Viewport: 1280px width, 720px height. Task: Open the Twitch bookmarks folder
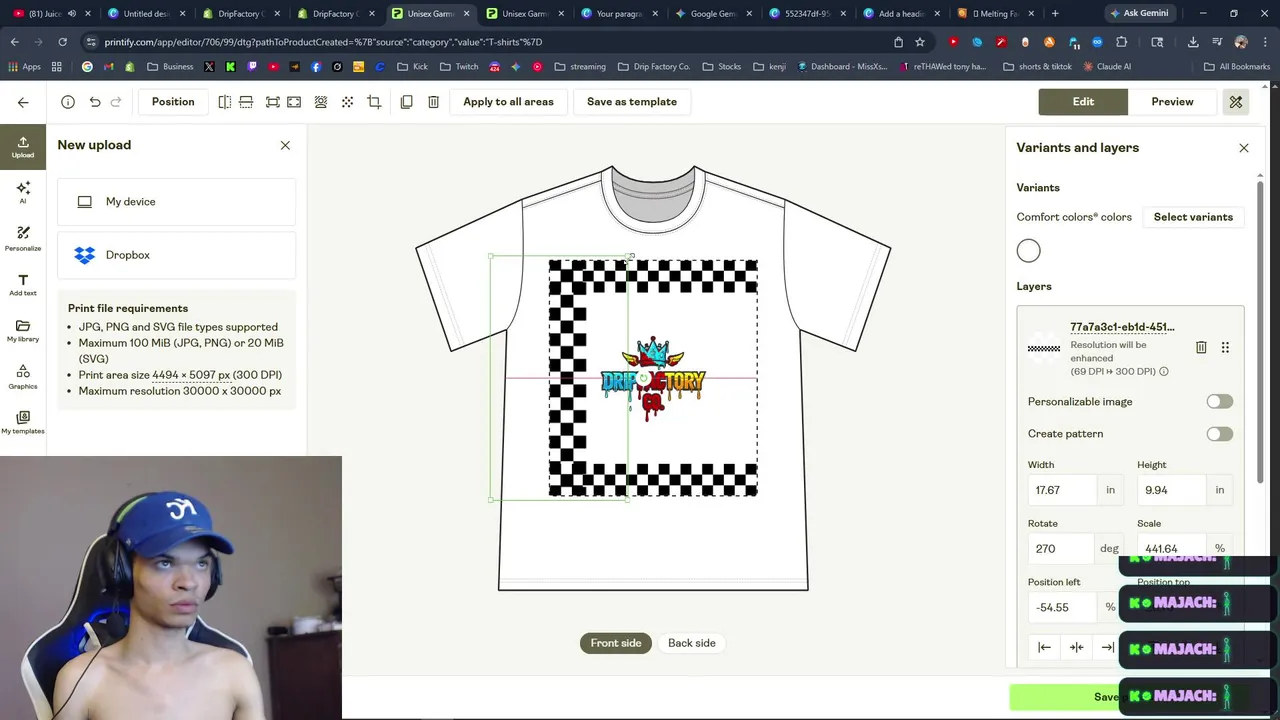tap(459, 67)
